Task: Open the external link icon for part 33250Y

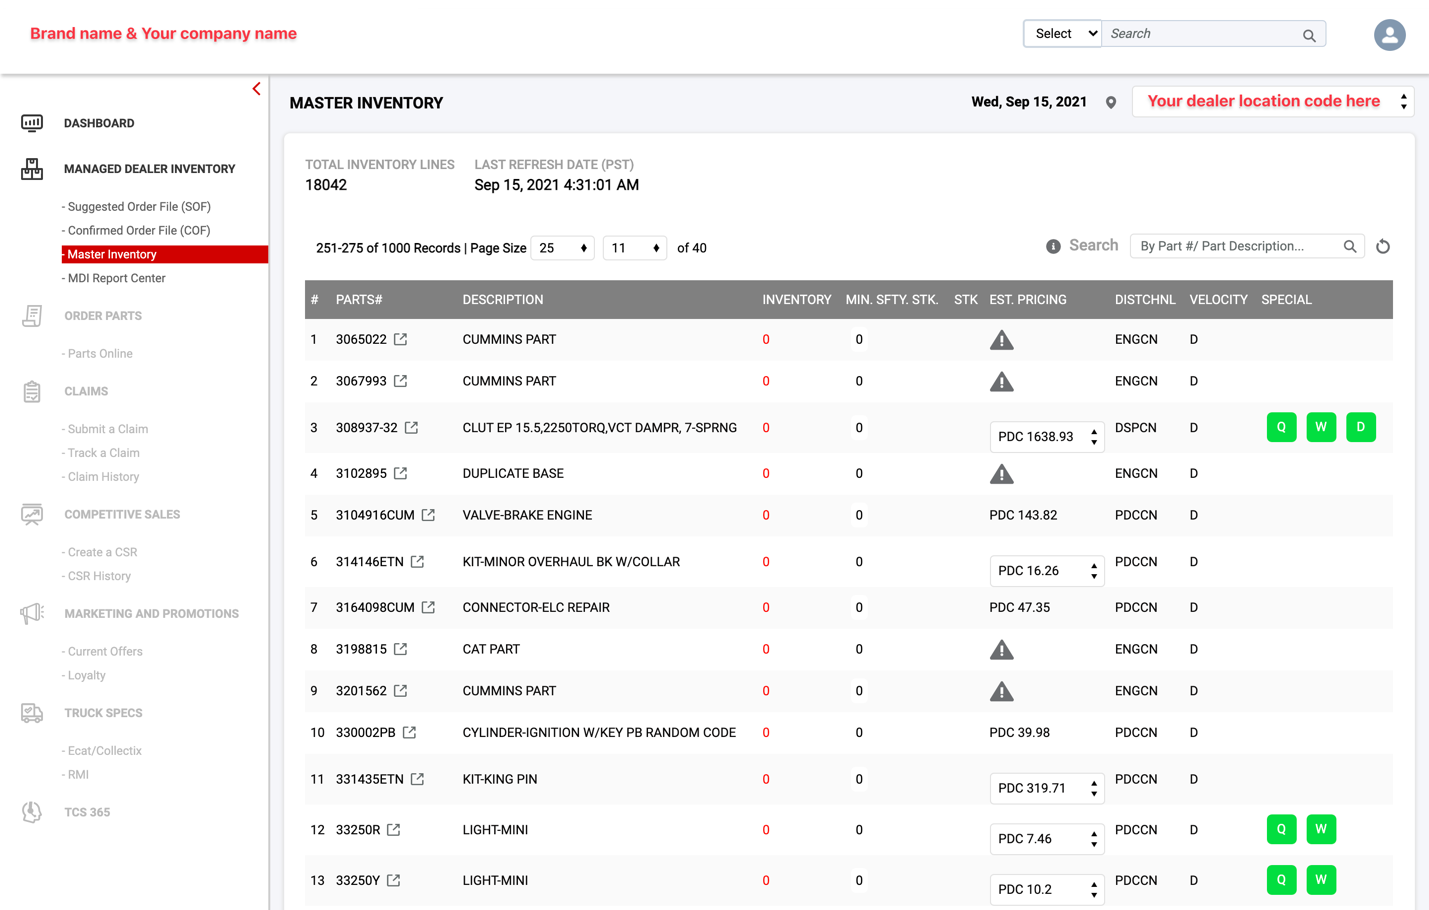Action: [394, 880]
